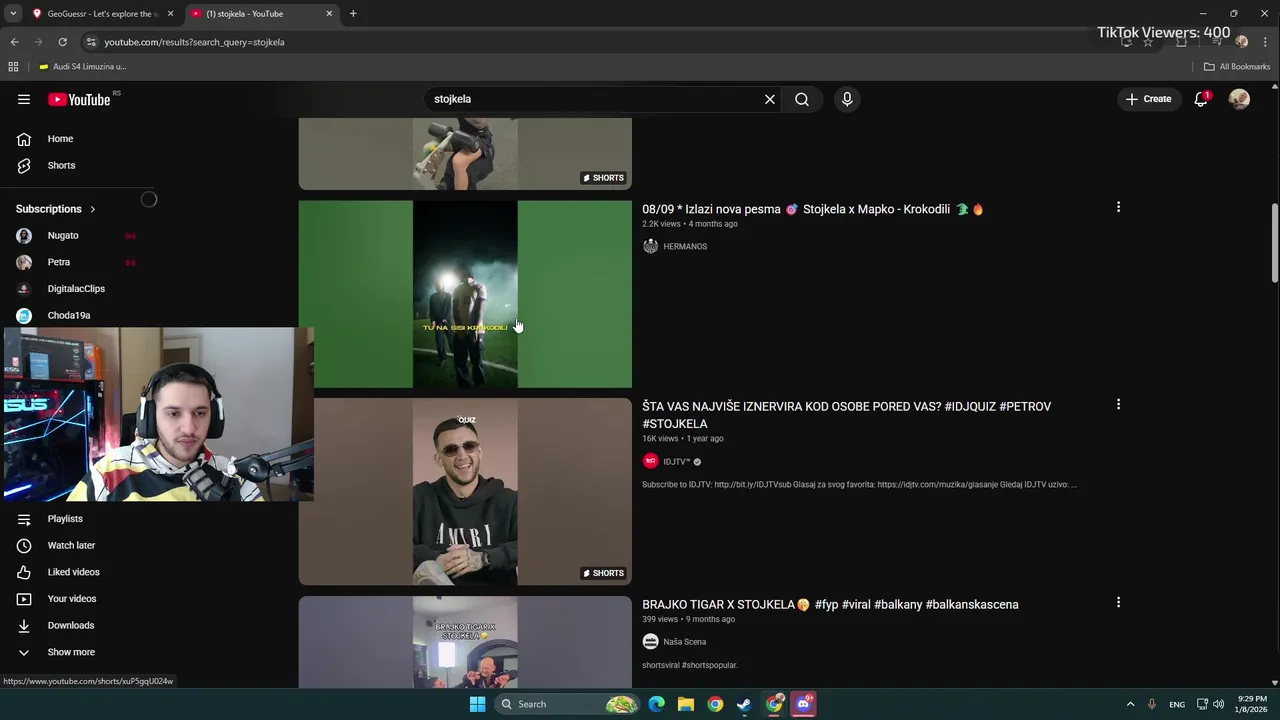Show hidden system tray icons

pos(1130,704)
